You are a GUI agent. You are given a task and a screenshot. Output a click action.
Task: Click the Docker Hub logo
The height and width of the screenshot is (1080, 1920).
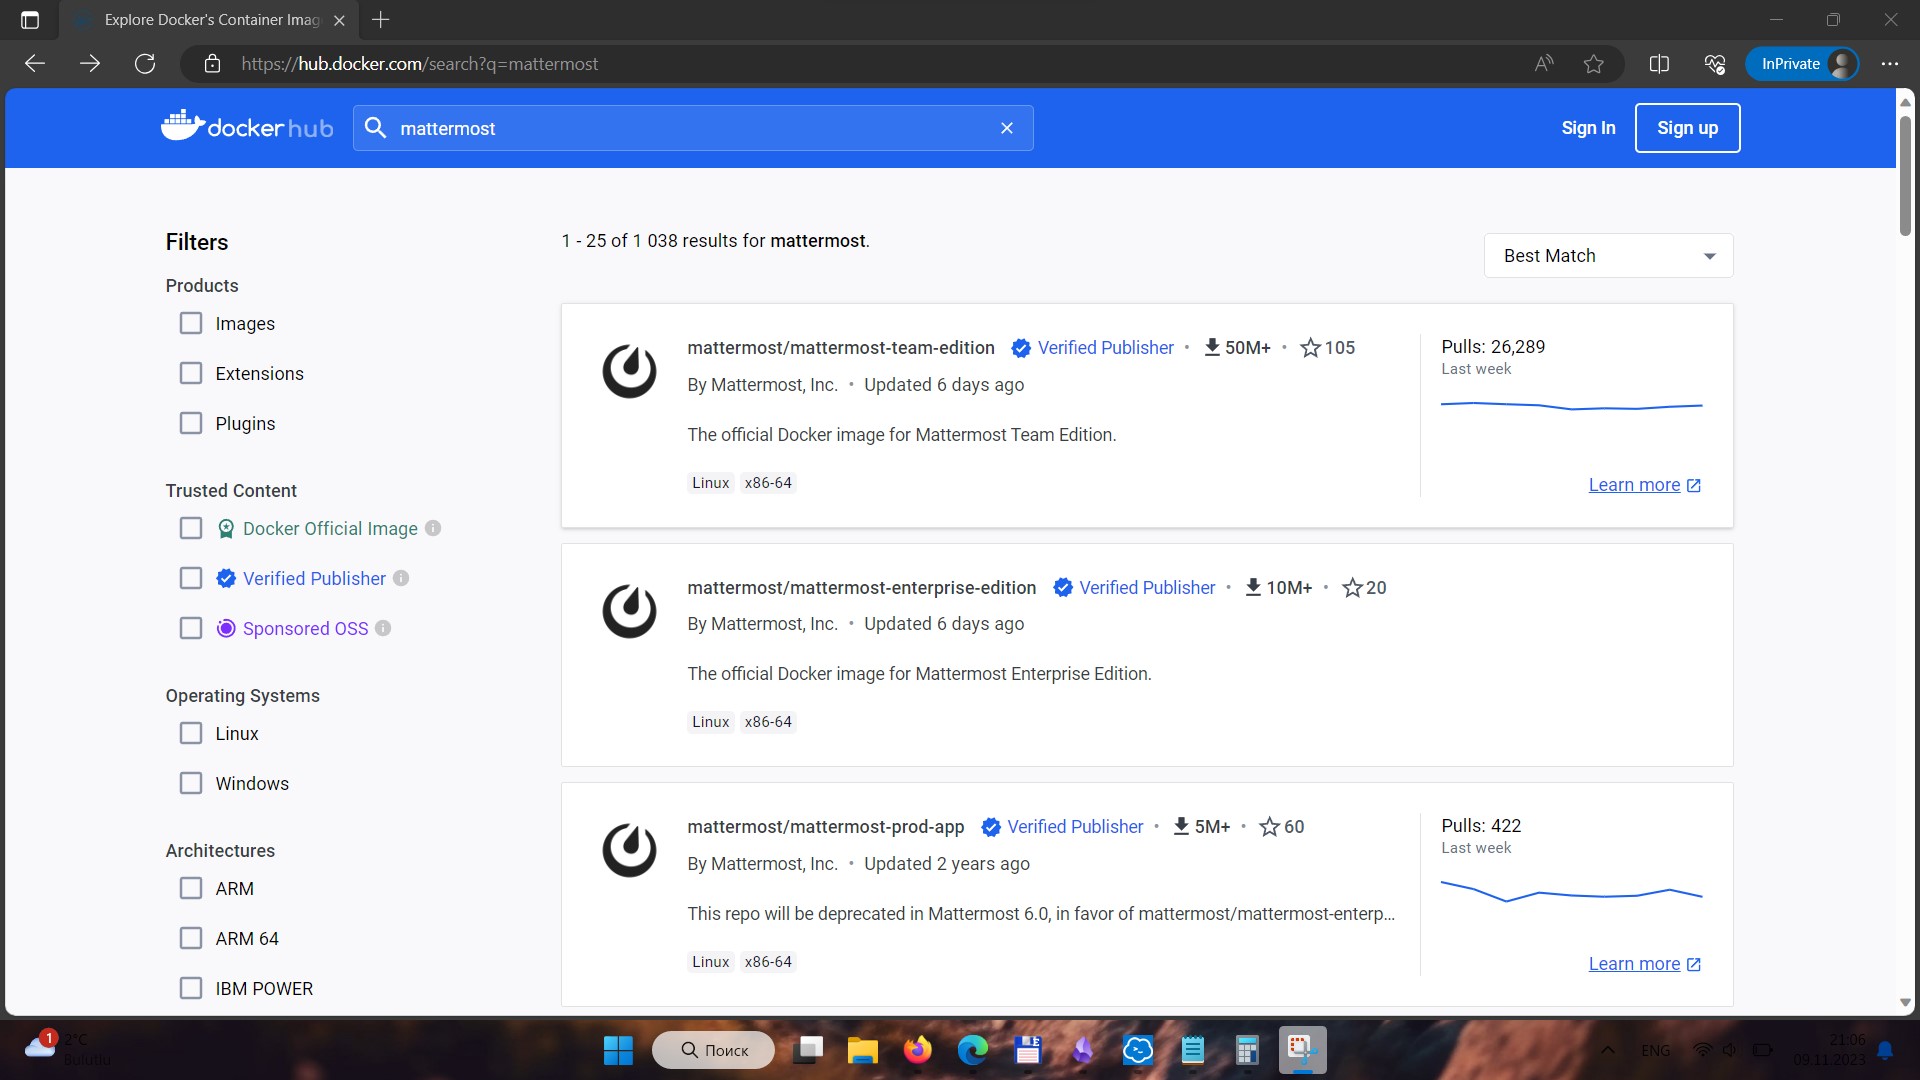click(x=247, y=127)
